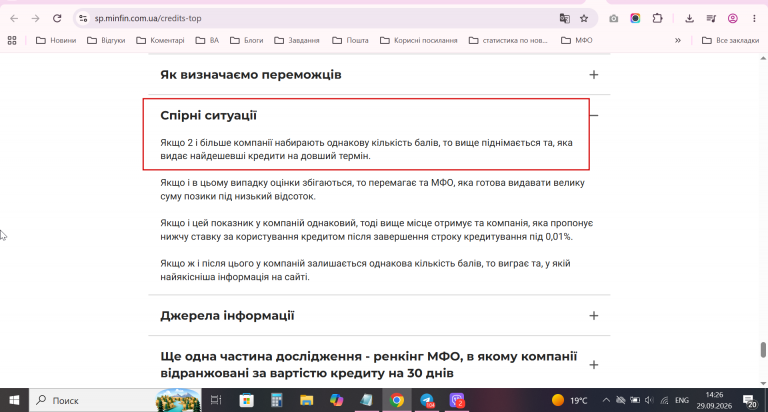Click paragraph starting Якщо і цей показник

pos(377,230)
